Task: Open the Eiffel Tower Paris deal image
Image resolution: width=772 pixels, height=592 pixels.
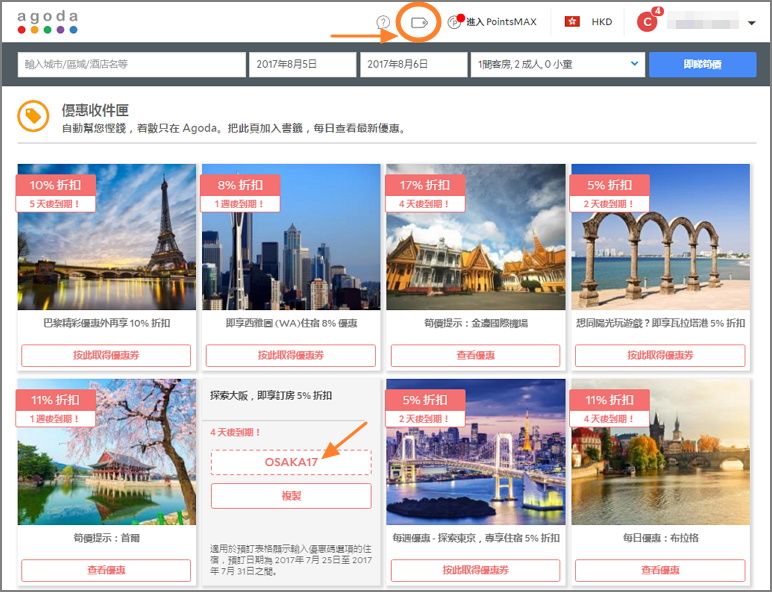Action: (106, 237)
